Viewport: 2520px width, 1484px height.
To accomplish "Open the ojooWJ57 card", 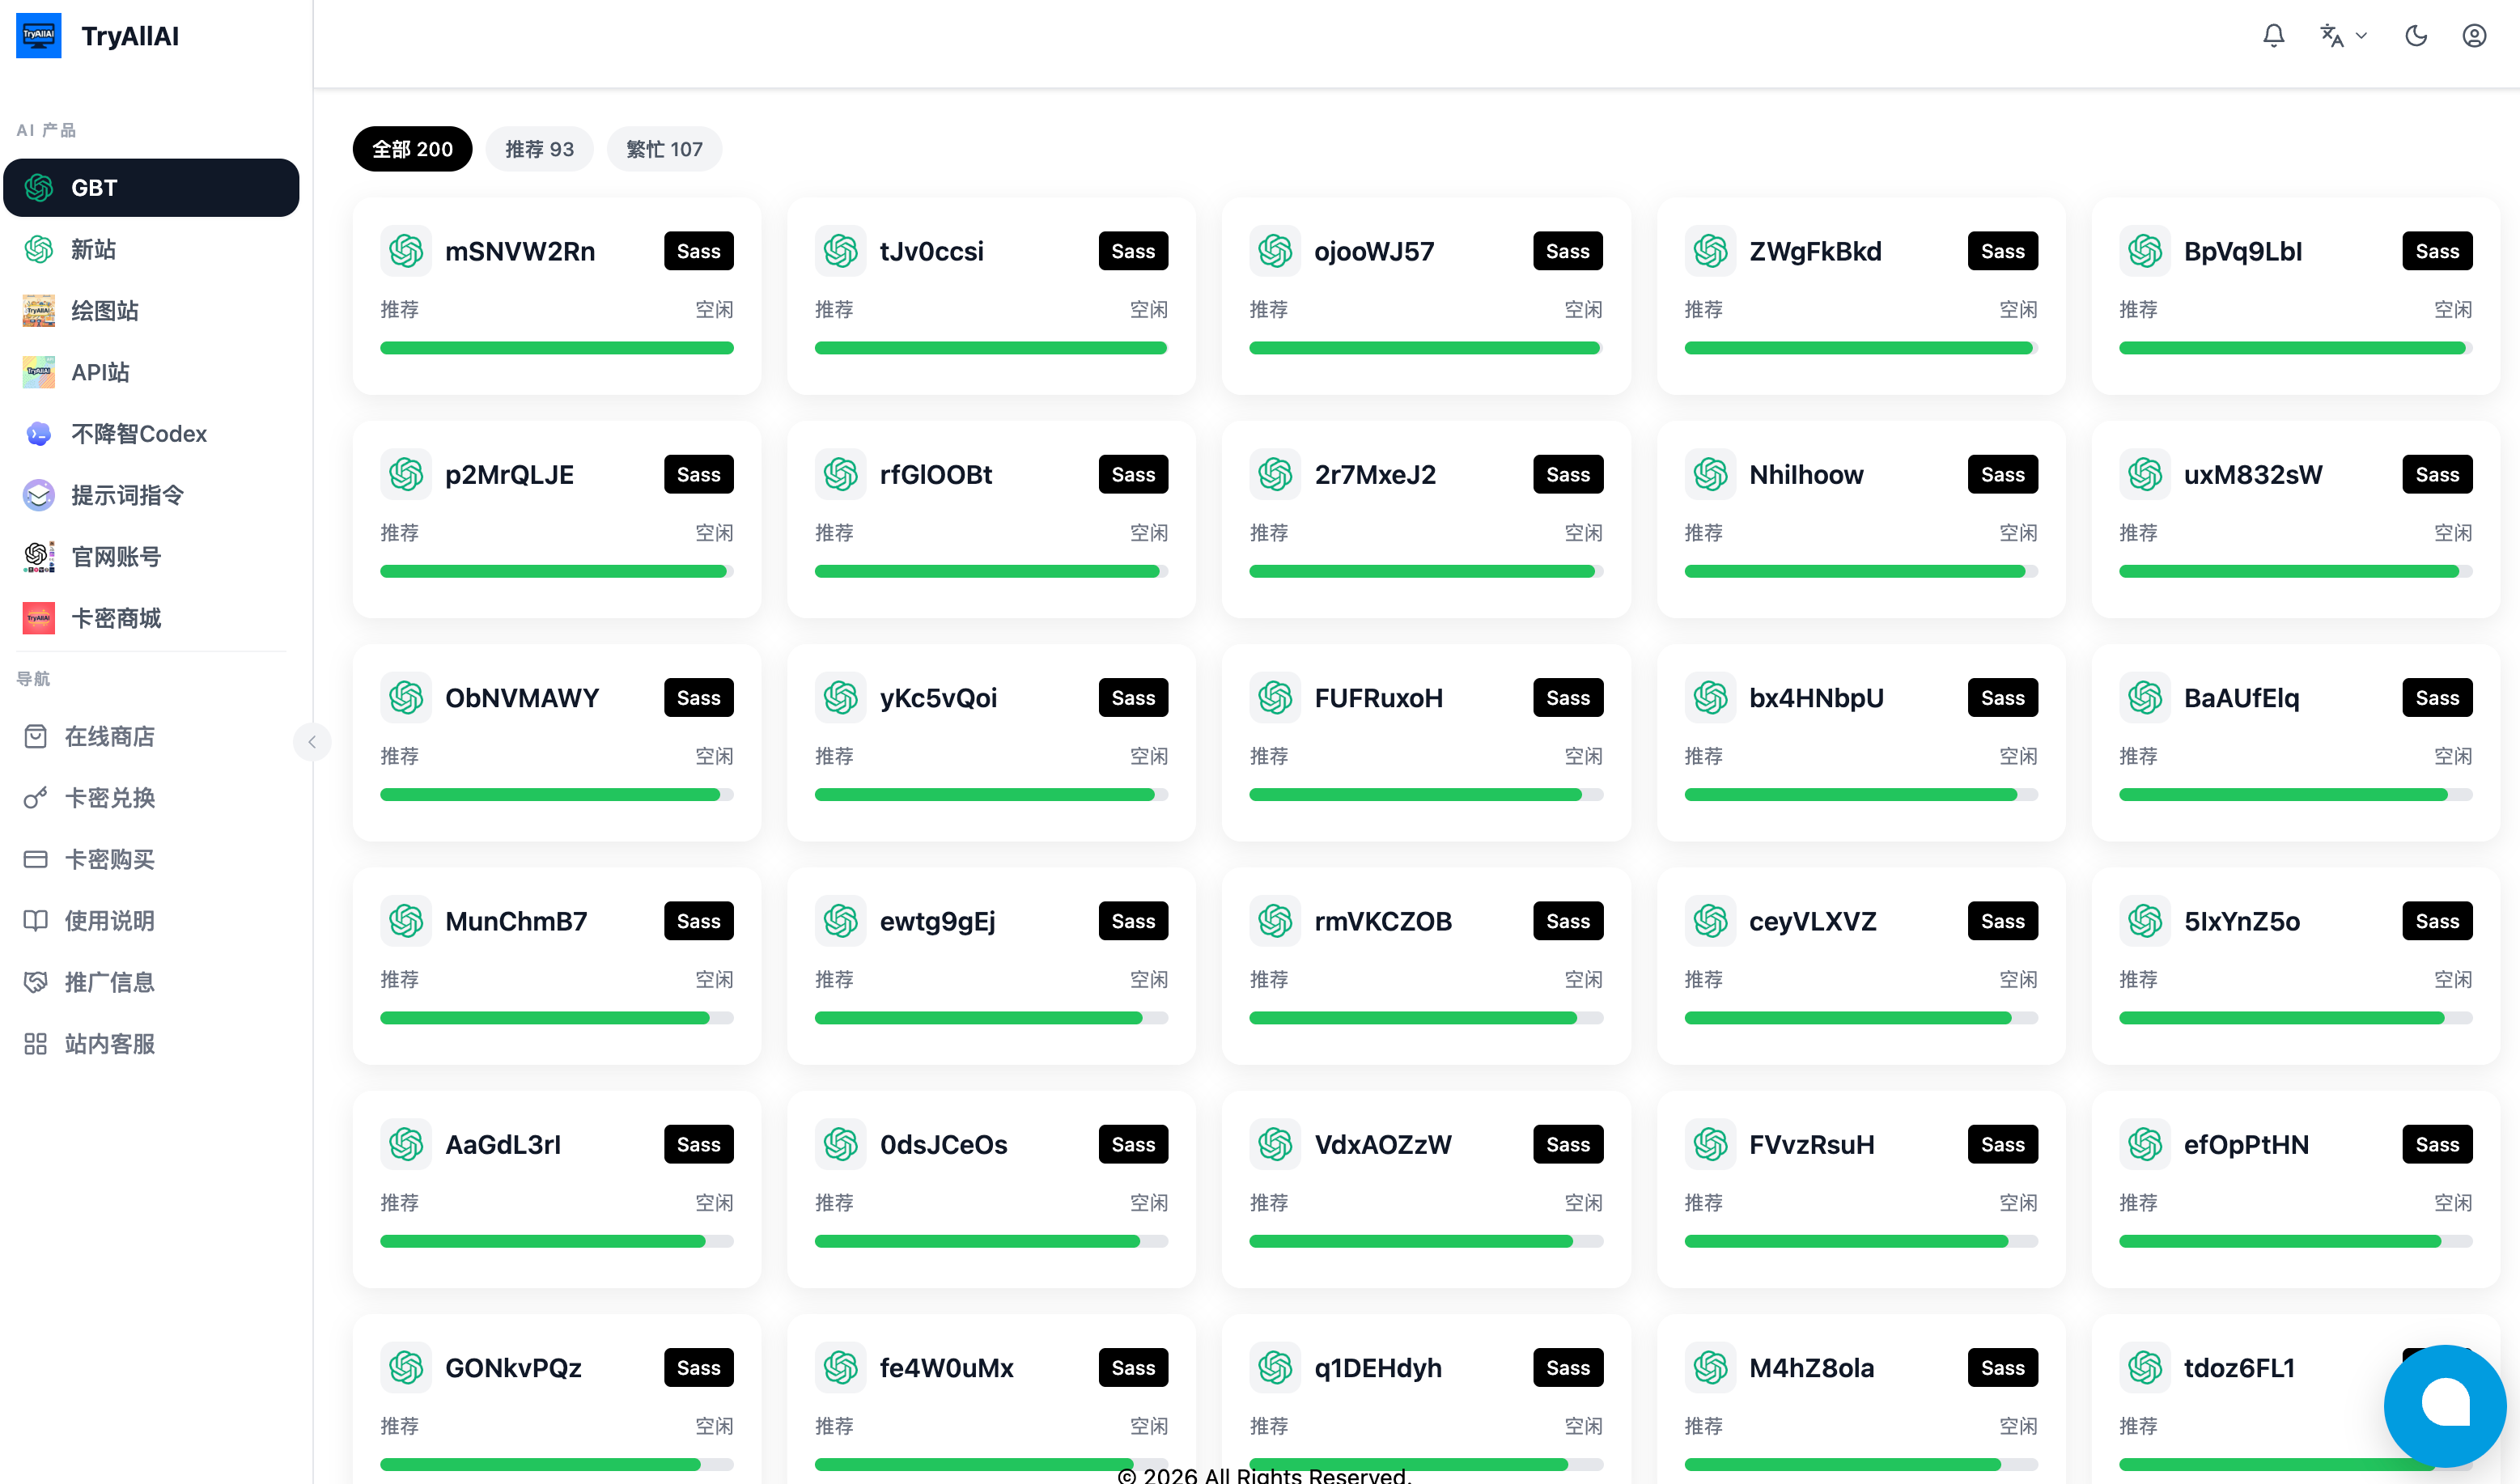I will [x=1426, y=296].
